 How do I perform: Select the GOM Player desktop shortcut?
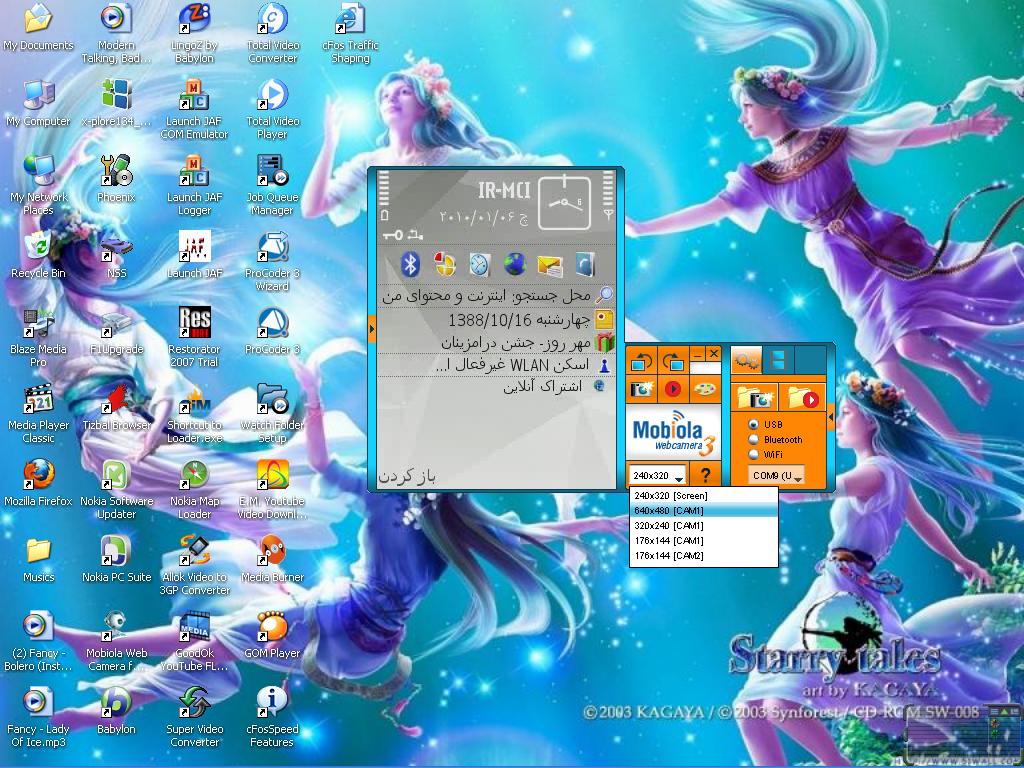click(x=272, y=635)
